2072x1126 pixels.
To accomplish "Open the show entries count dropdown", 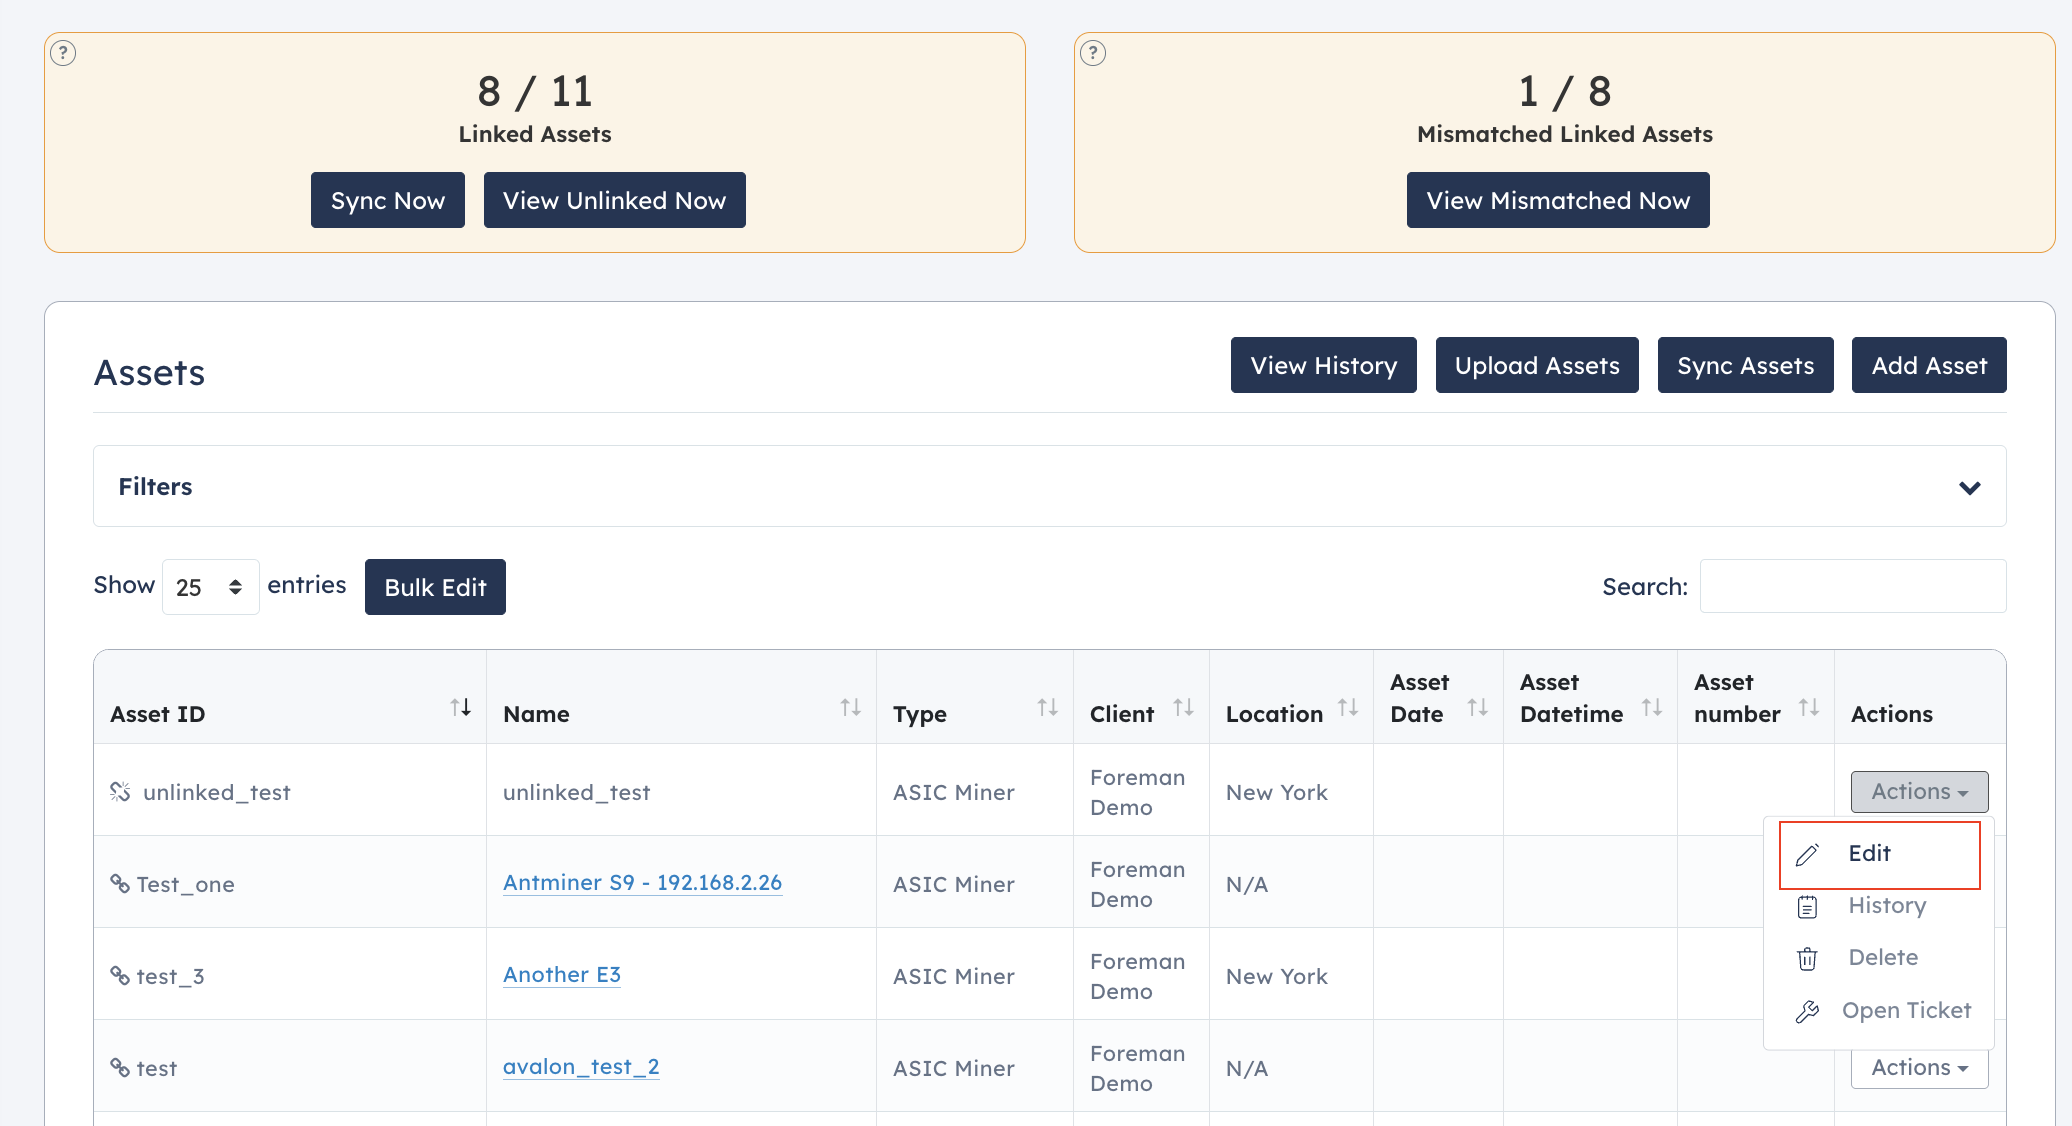I will [x=210, y=587].
